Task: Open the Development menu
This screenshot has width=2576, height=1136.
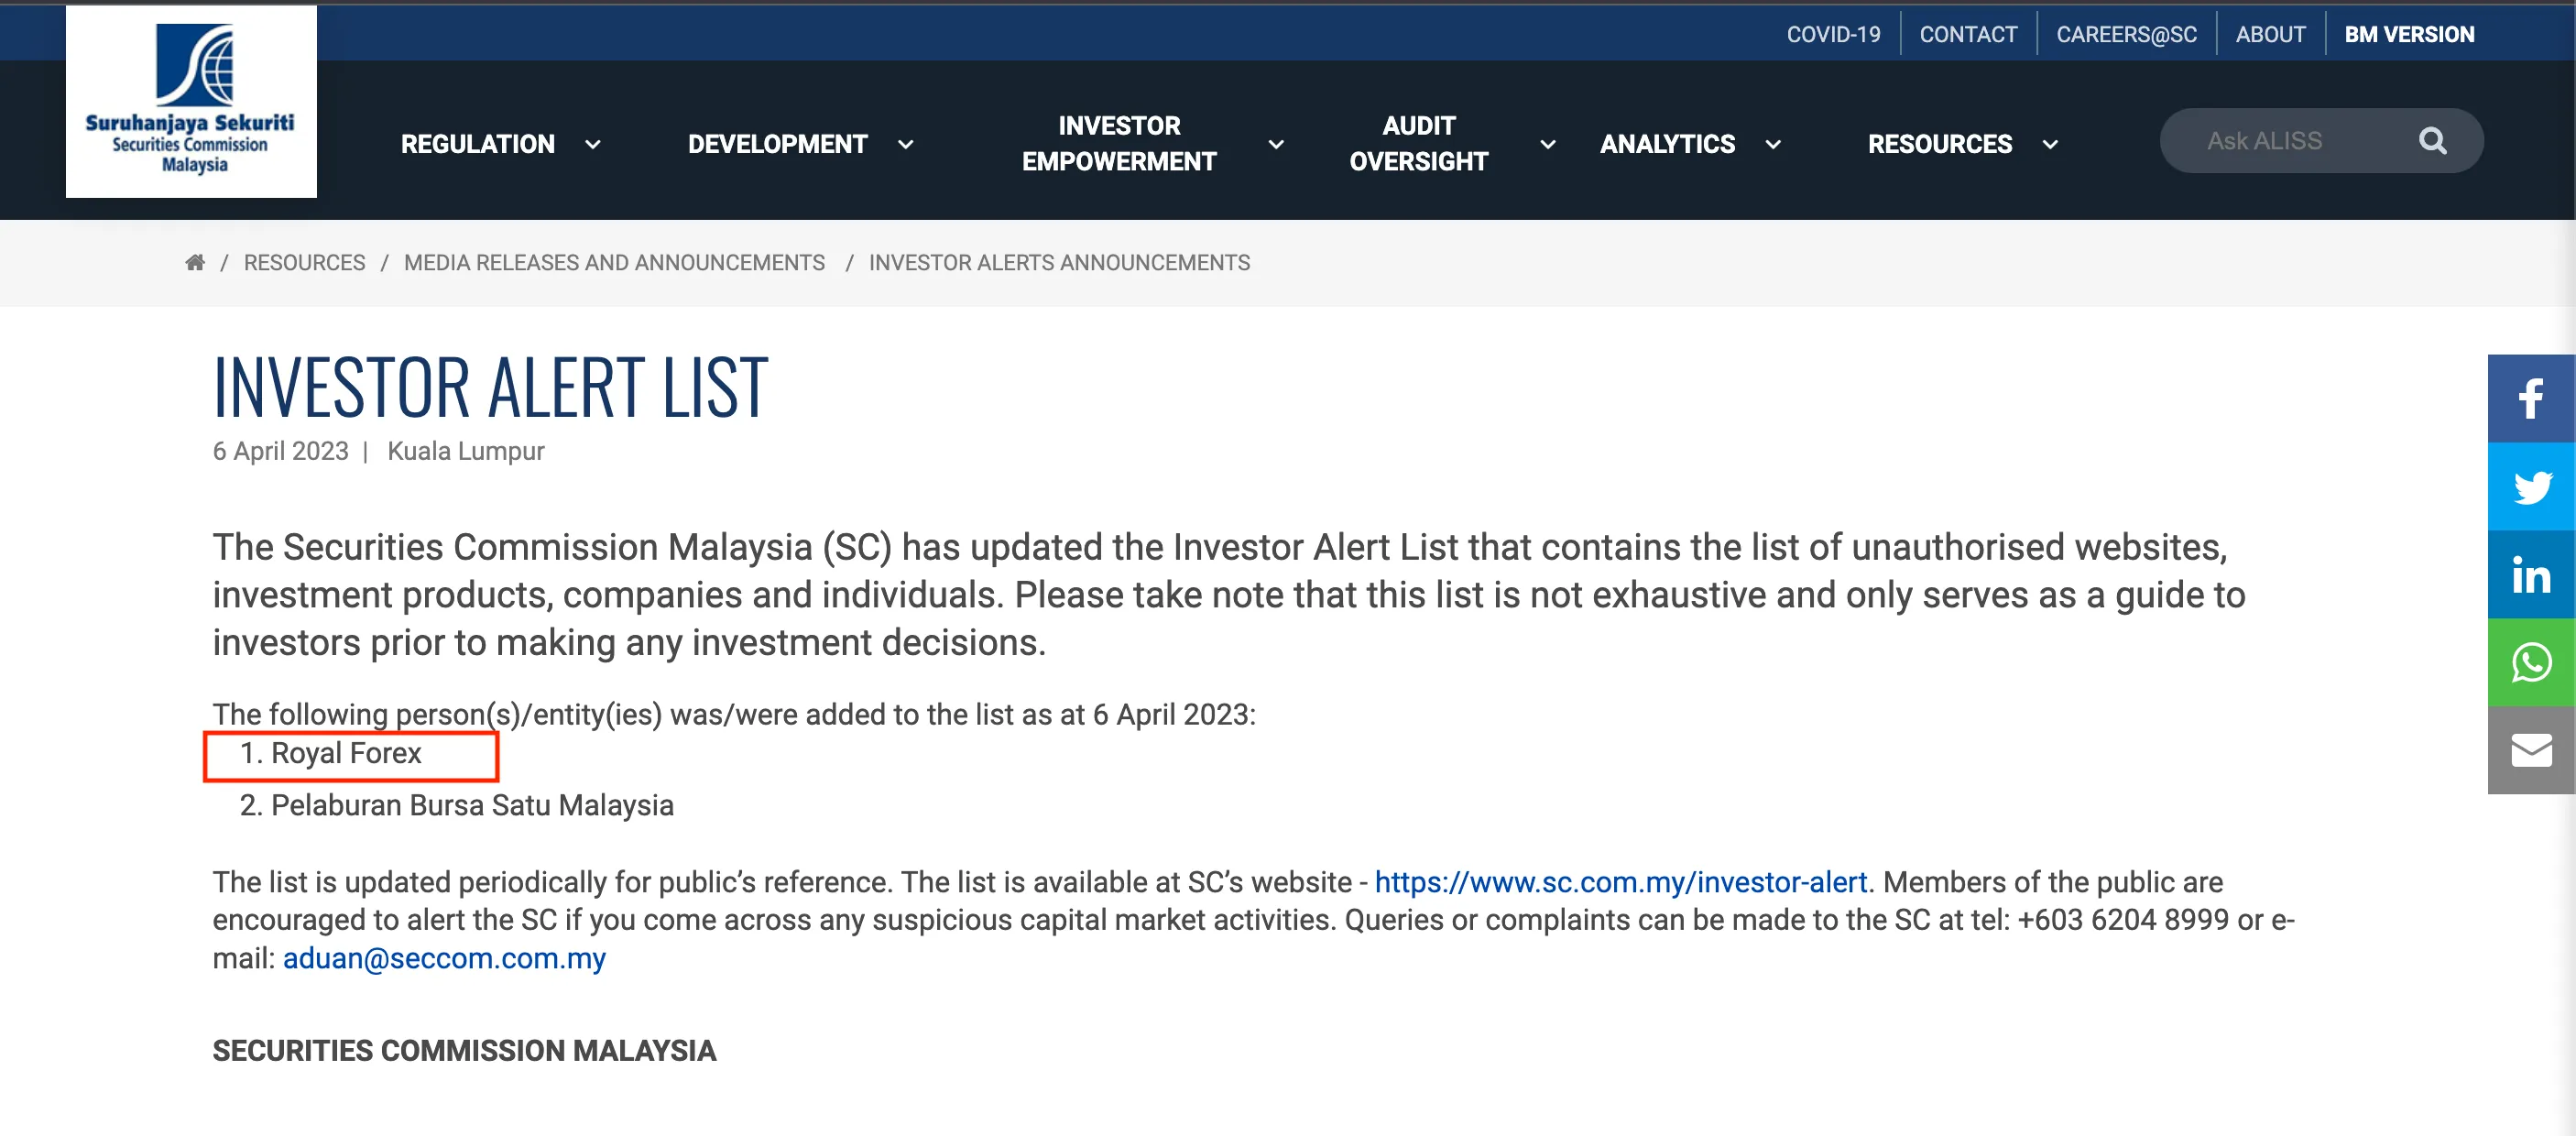Action: 778,144
